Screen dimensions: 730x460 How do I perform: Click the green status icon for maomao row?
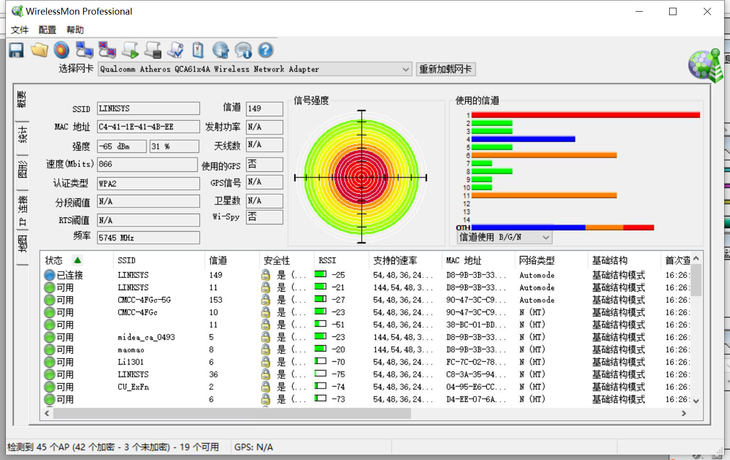click(49, 350)
